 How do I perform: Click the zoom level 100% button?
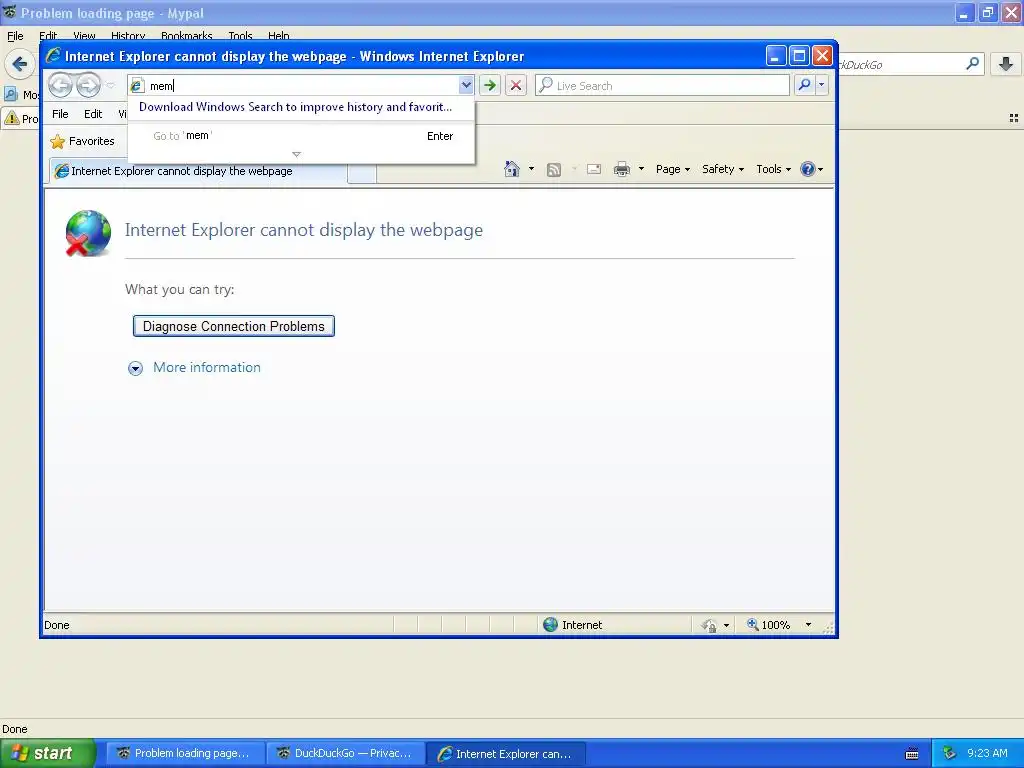[769, 625]
